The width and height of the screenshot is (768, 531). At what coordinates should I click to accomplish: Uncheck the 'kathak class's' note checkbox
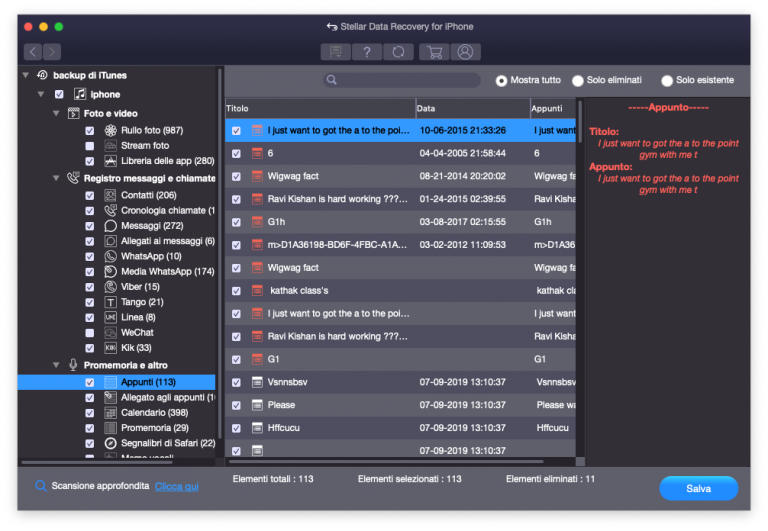[236, 291]
